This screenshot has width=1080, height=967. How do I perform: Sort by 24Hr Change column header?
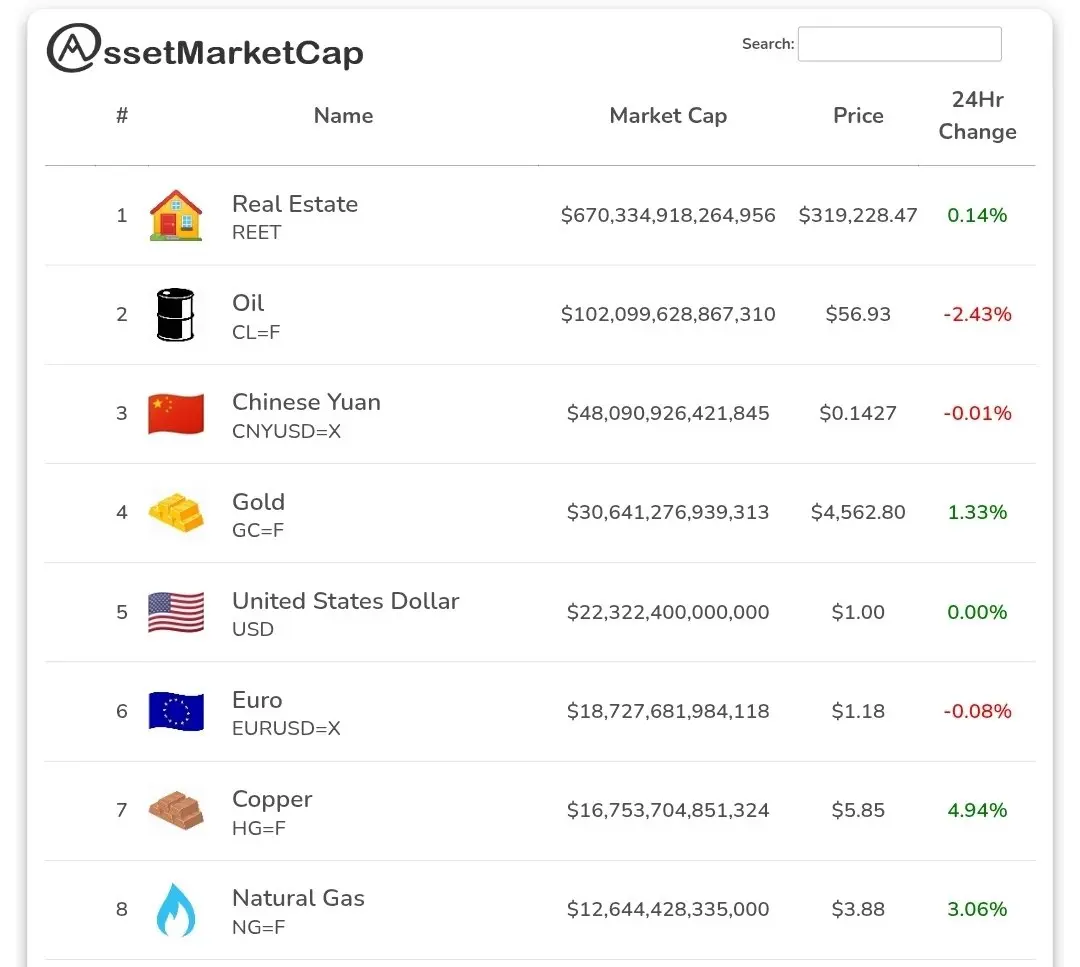pos(977,116)
